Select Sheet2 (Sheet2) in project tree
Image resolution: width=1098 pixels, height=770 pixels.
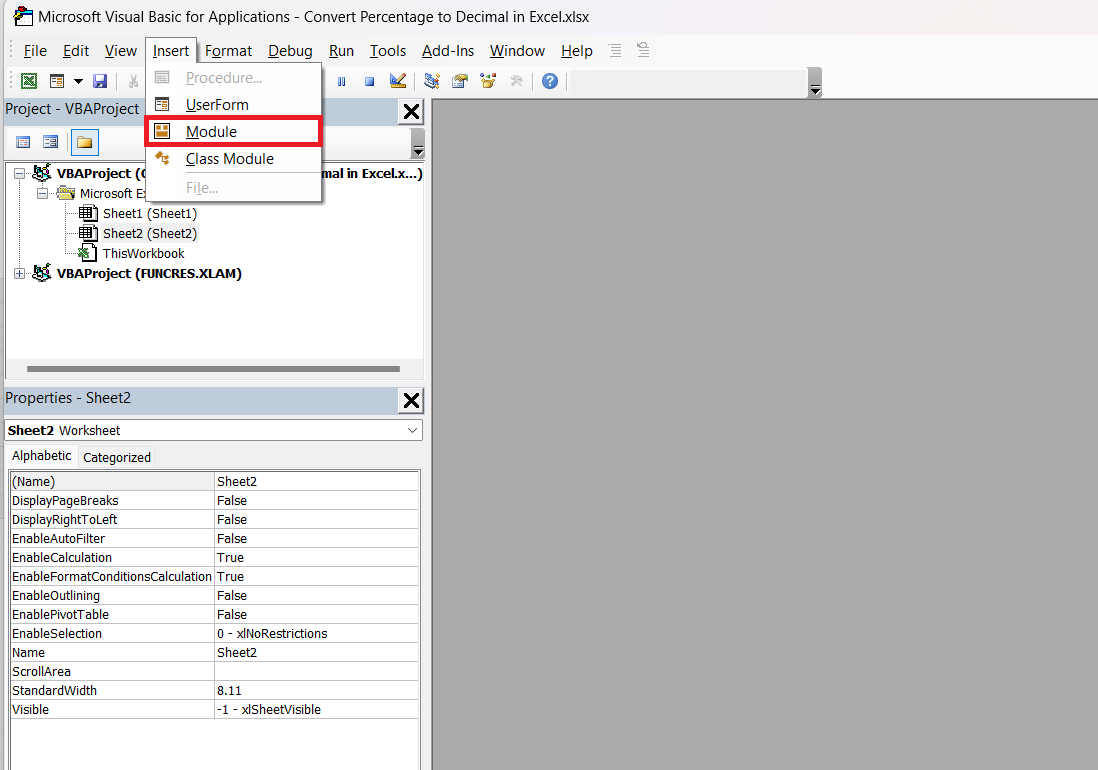pos(150,233)
